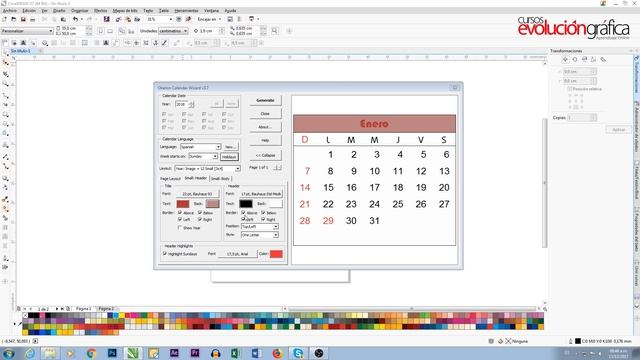Open the Texto menu
640x360 pixels.
point(148,11)
